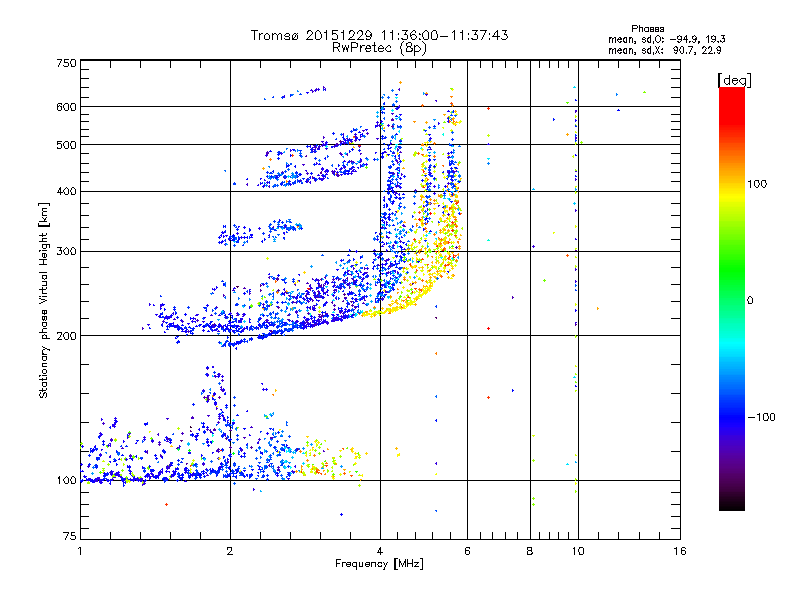This screenshot has height=600, width=800.
Task: Click the '[deg]' colorbar unit label
Action: [734, 80]
